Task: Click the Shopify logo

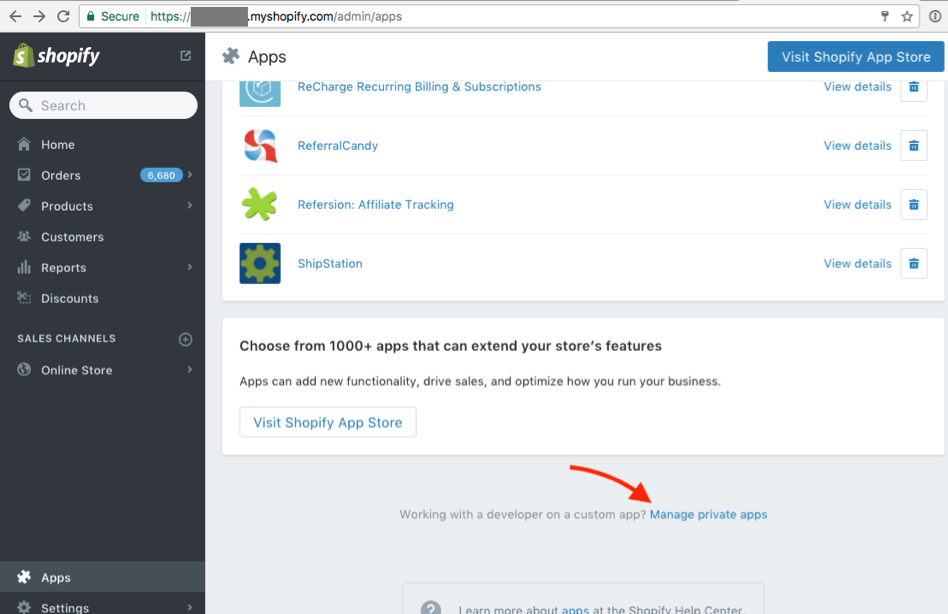Action: click(56, 56)
